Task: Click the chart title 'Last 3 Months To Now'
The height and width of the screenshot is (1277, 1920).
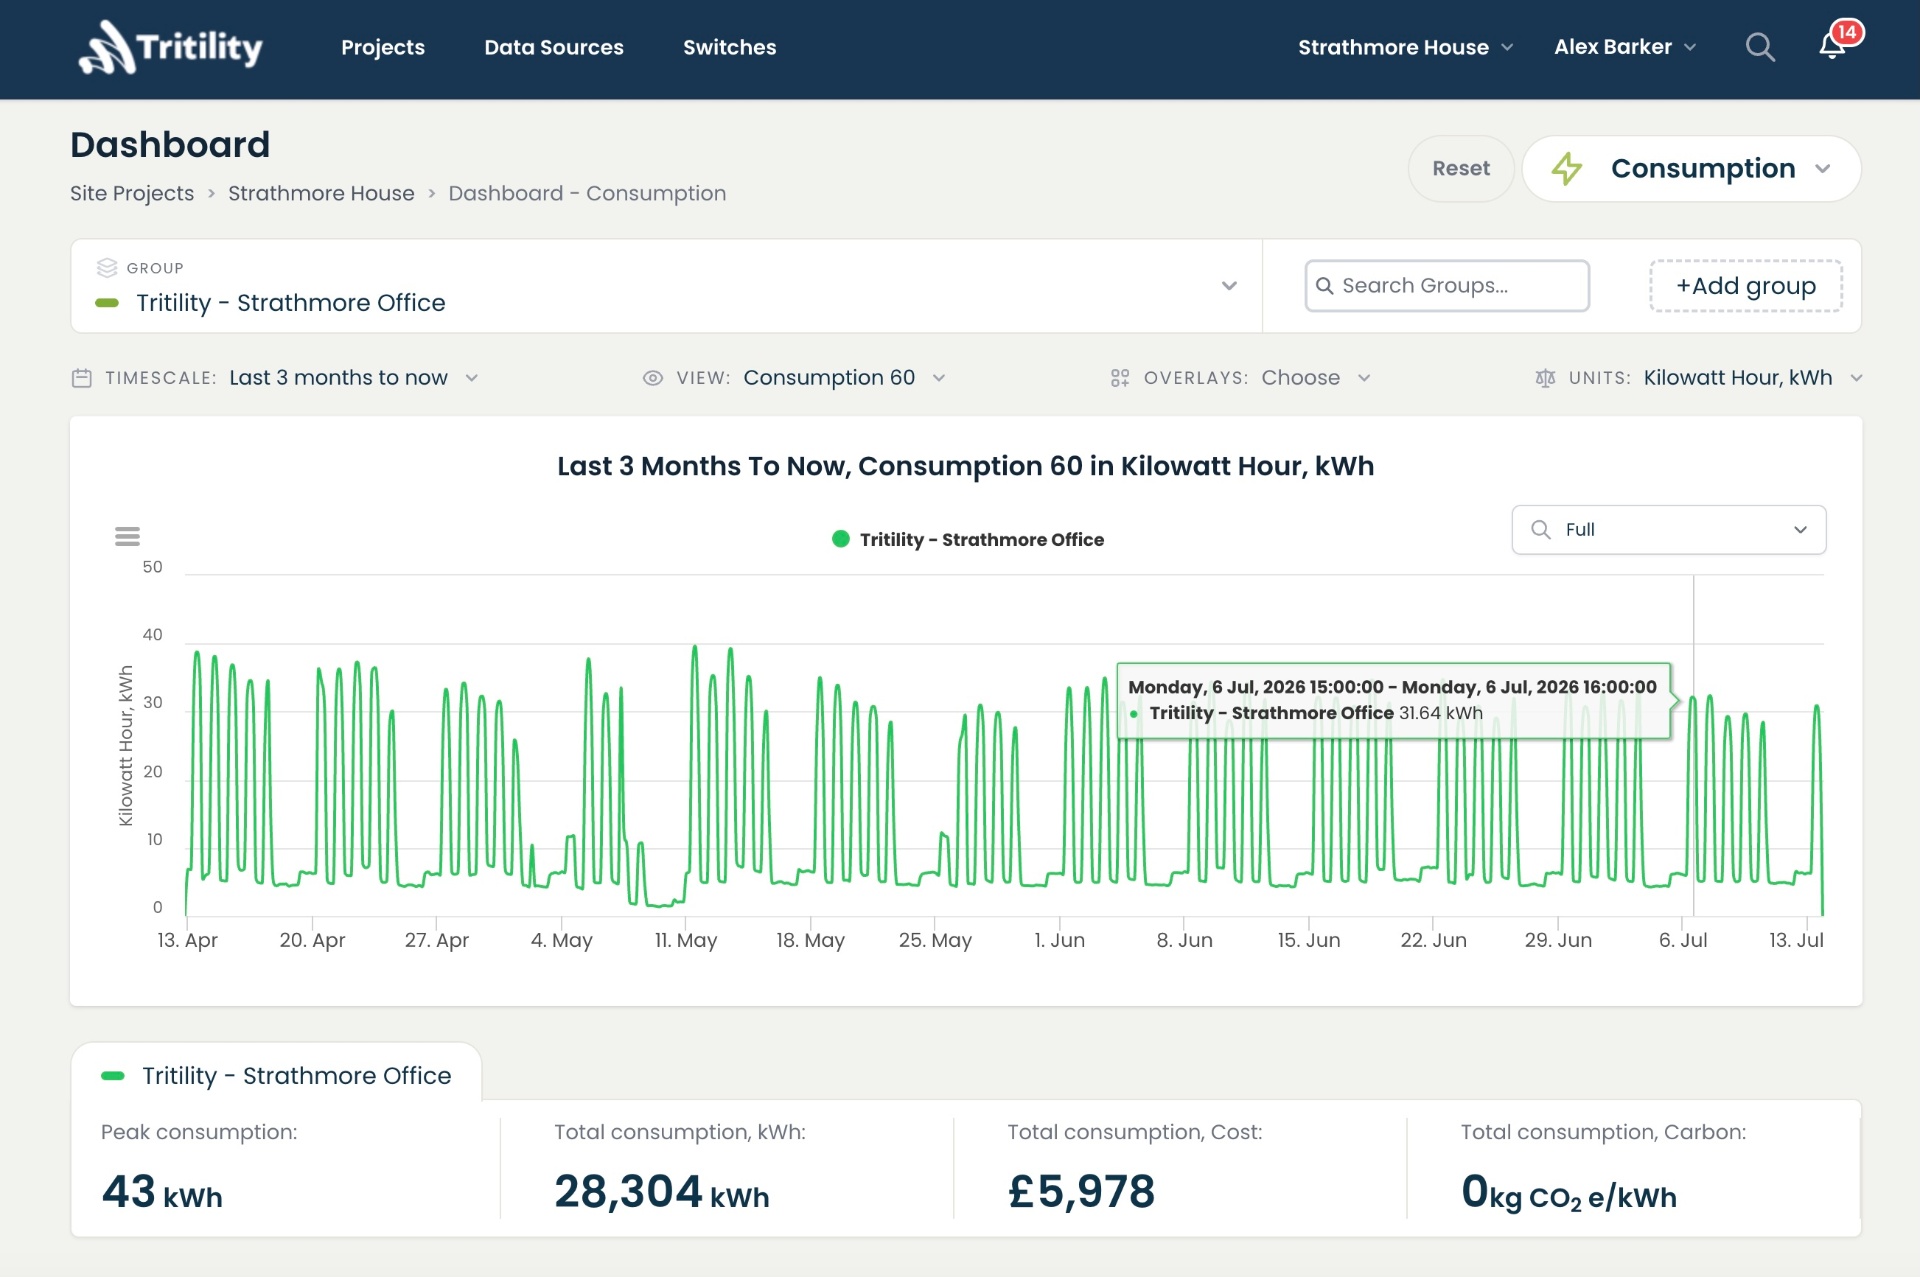Action: click(966, 466)
